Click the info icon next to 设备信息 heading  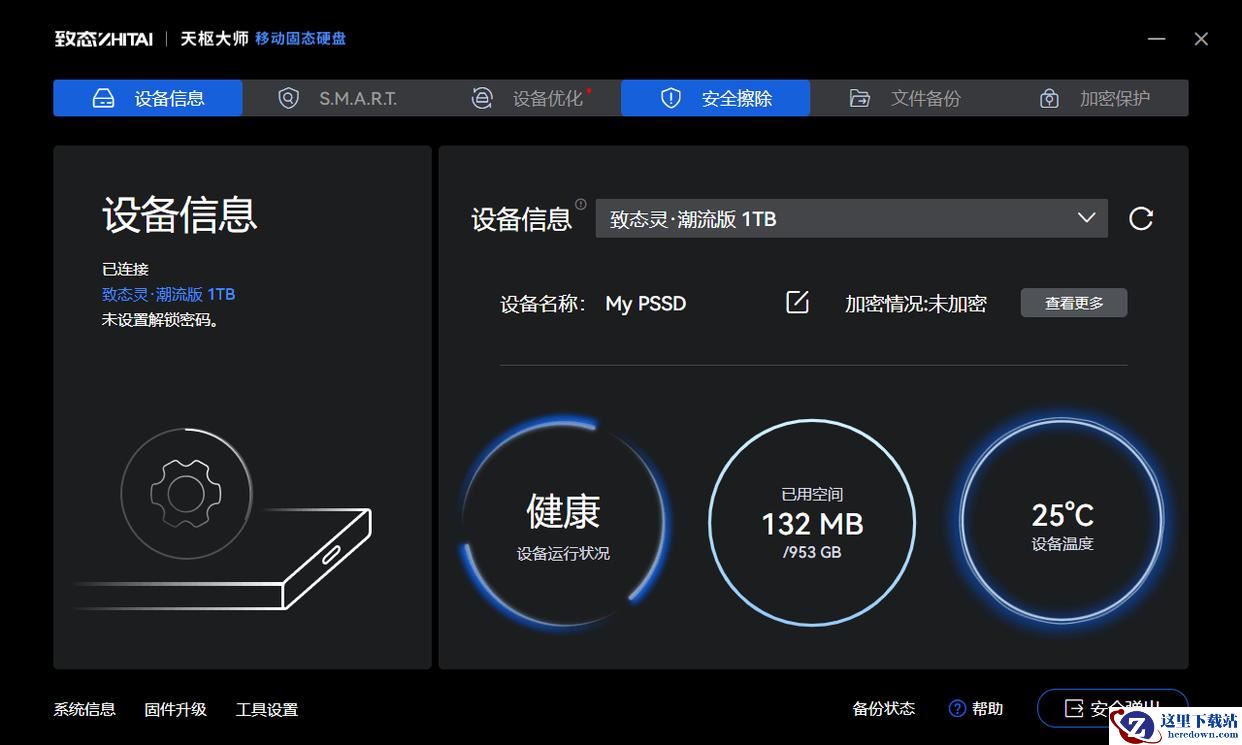581,204
